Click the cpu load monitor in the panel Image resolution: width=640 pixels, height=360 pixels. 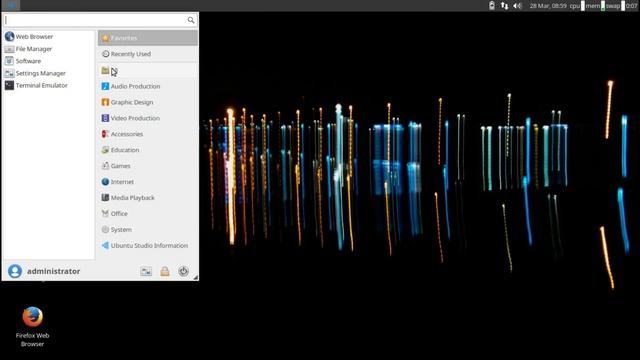[577, 6]
